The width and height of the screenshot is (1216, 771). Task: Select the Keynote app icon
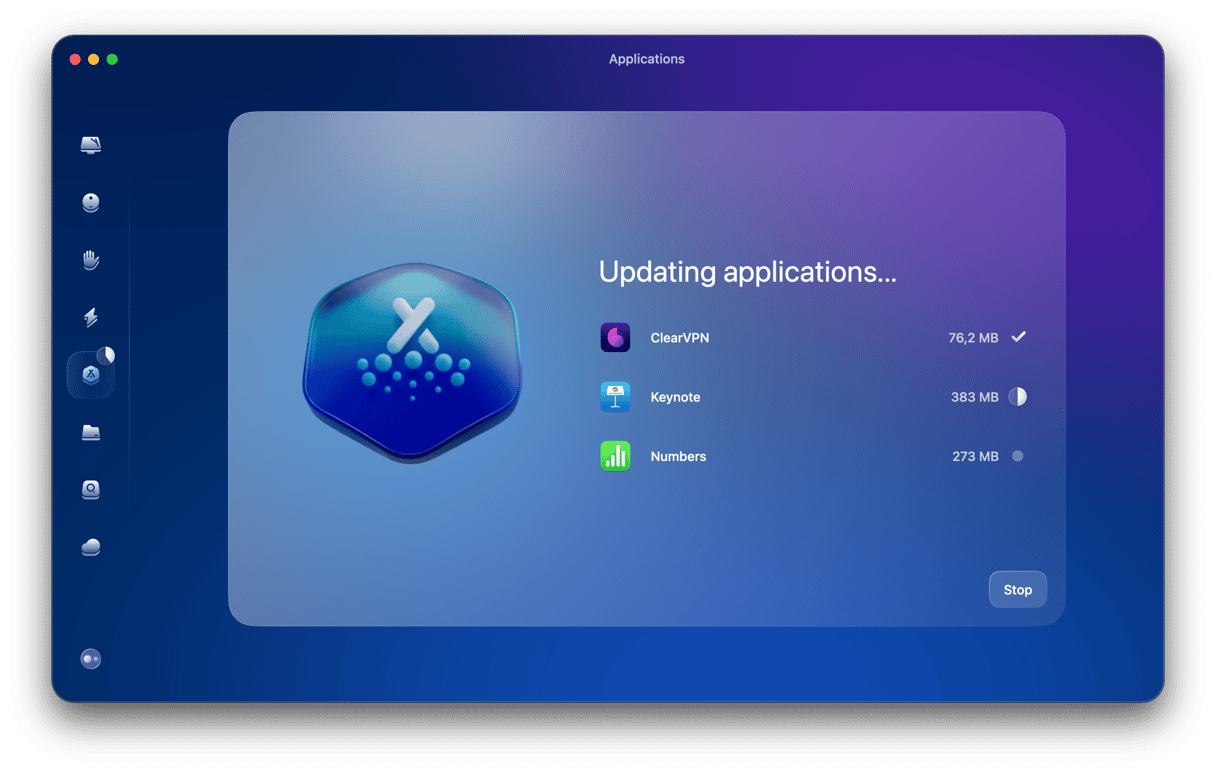[x=615, y=397]
